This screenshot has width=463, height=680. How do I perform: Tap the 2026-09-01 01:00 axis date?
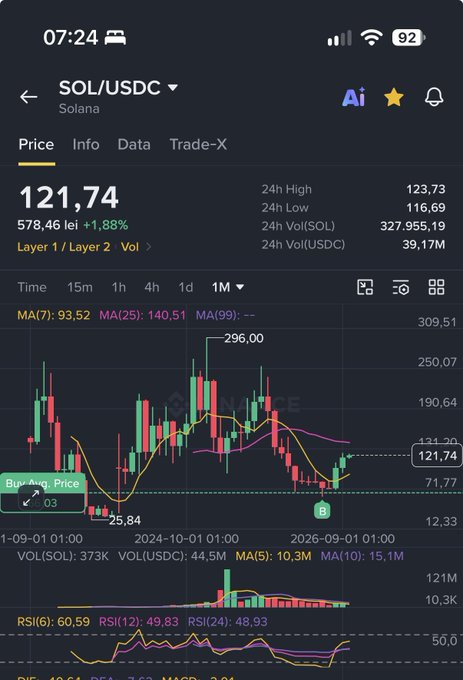pyautogui.click(x=342, y=539)
